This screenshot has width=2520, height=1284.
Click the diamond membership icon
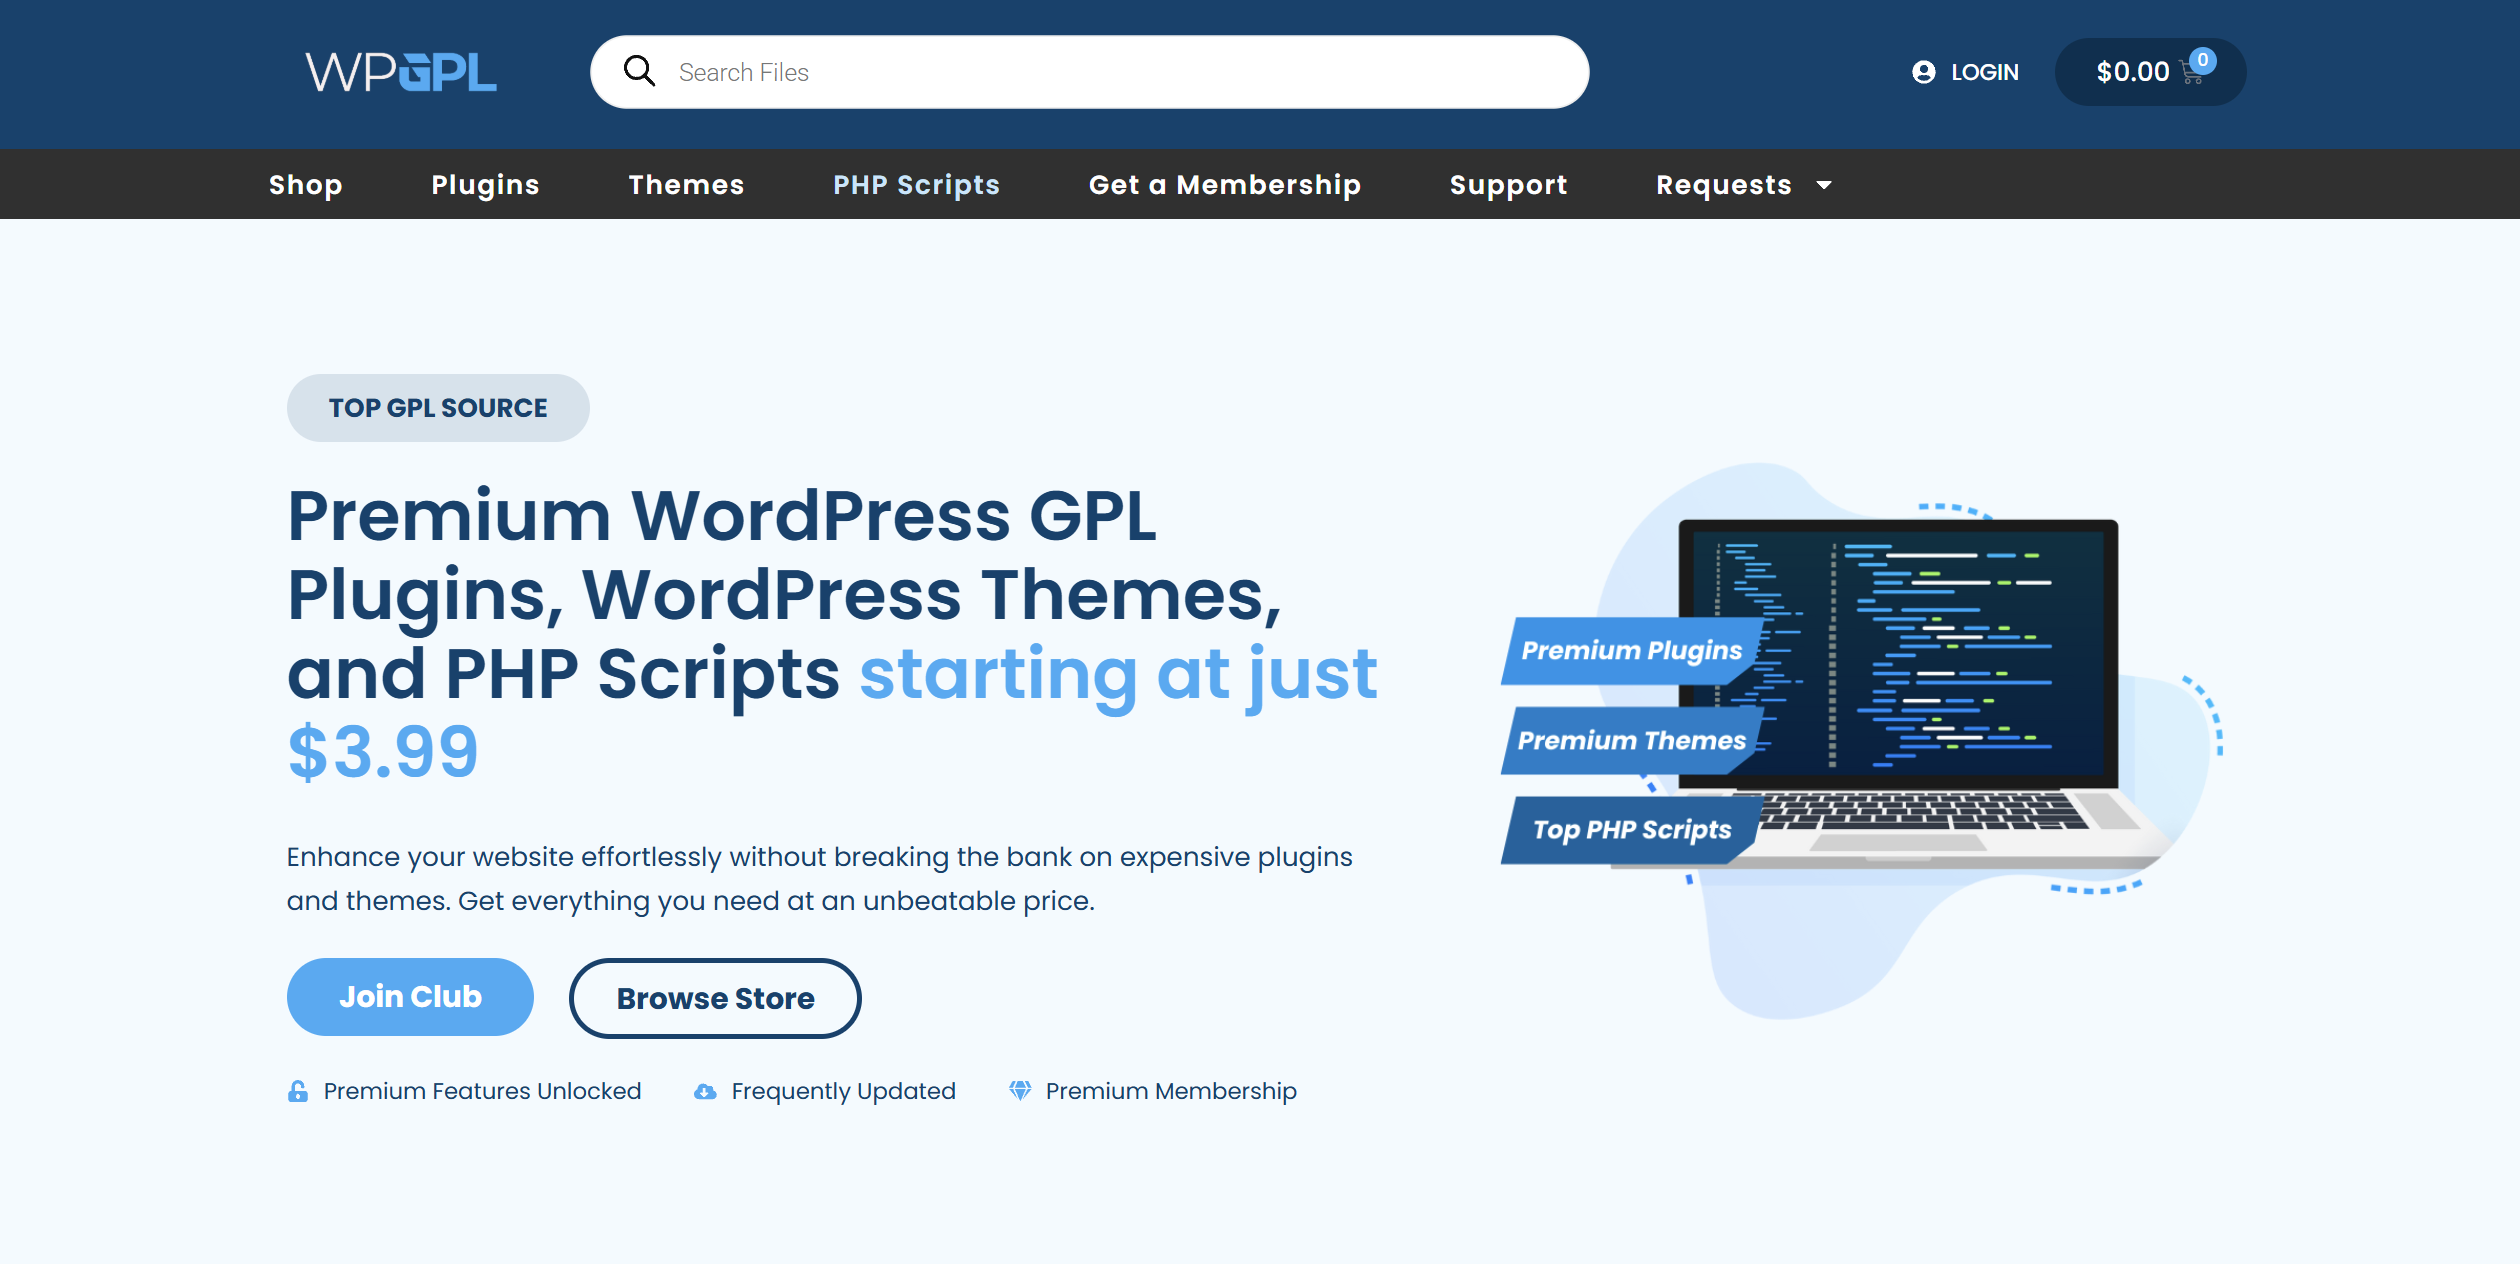[x=1019, y=1091]
